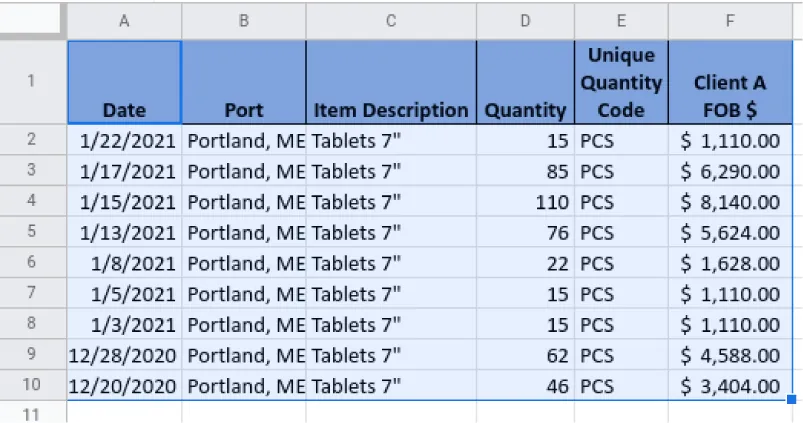Viewport: 803px width, 423px height.
Task: Click the cell showing $ 3,404.00
Action: 732,386
